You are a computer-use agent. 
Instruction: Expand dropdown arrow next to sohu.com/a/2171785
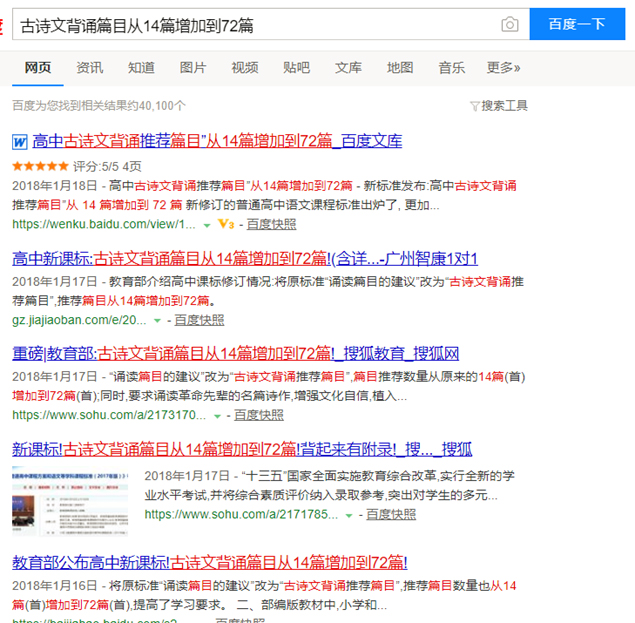pos(349,516)
